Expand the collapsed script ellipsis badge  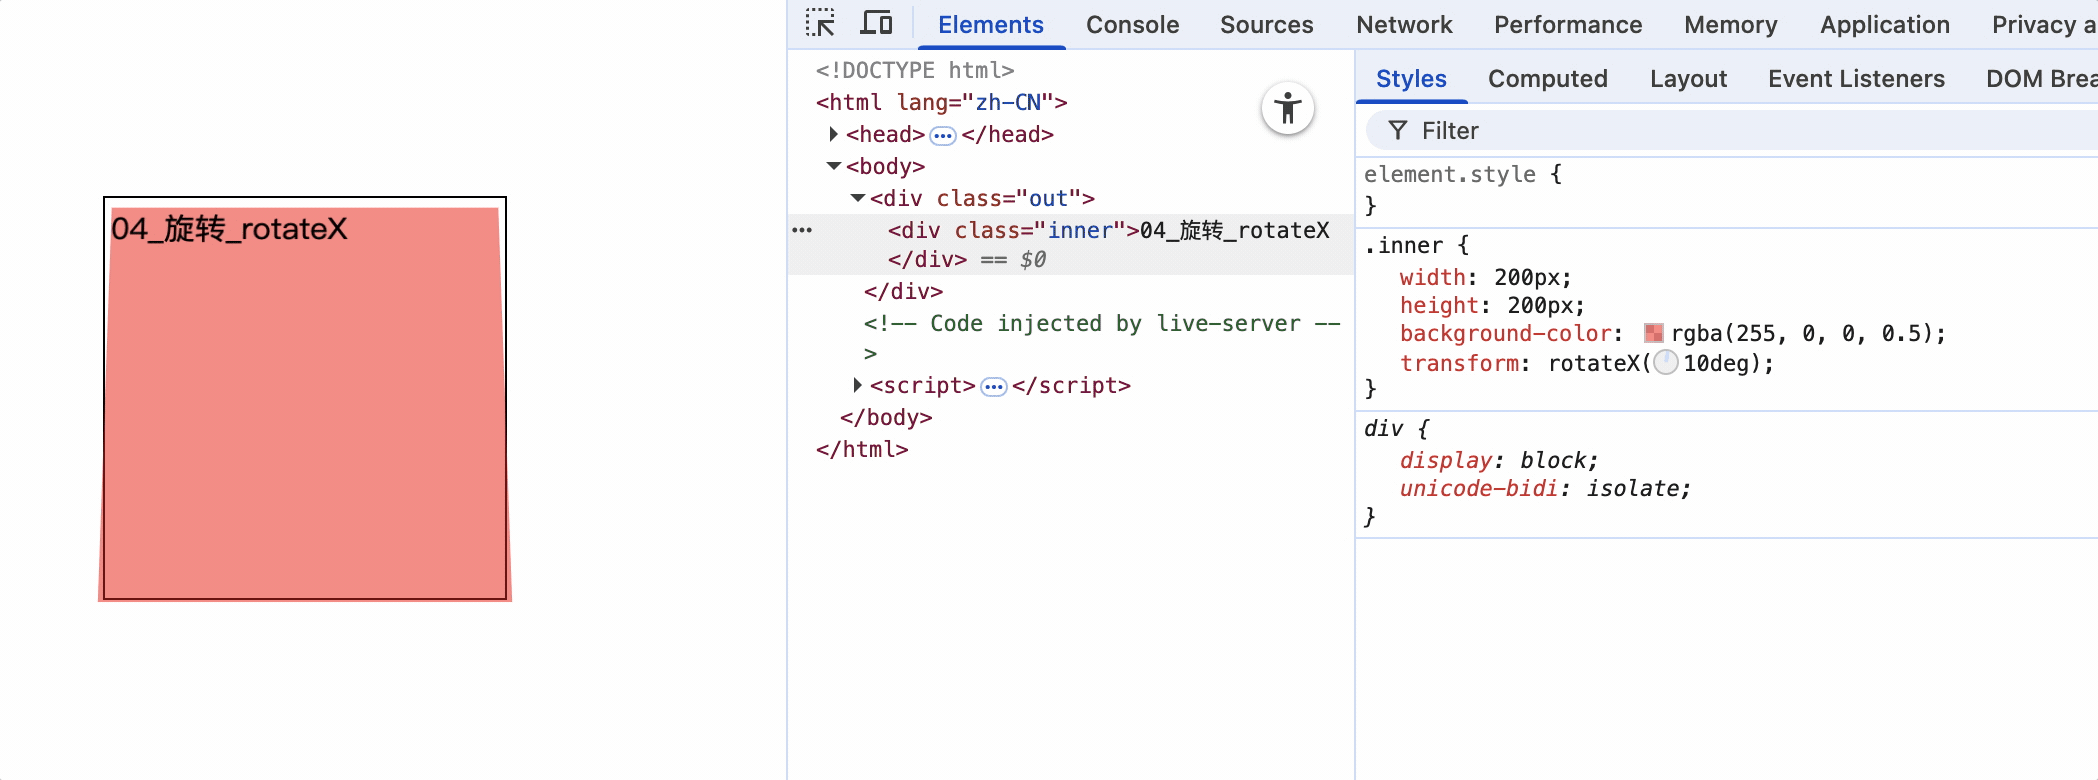point(994,387)
